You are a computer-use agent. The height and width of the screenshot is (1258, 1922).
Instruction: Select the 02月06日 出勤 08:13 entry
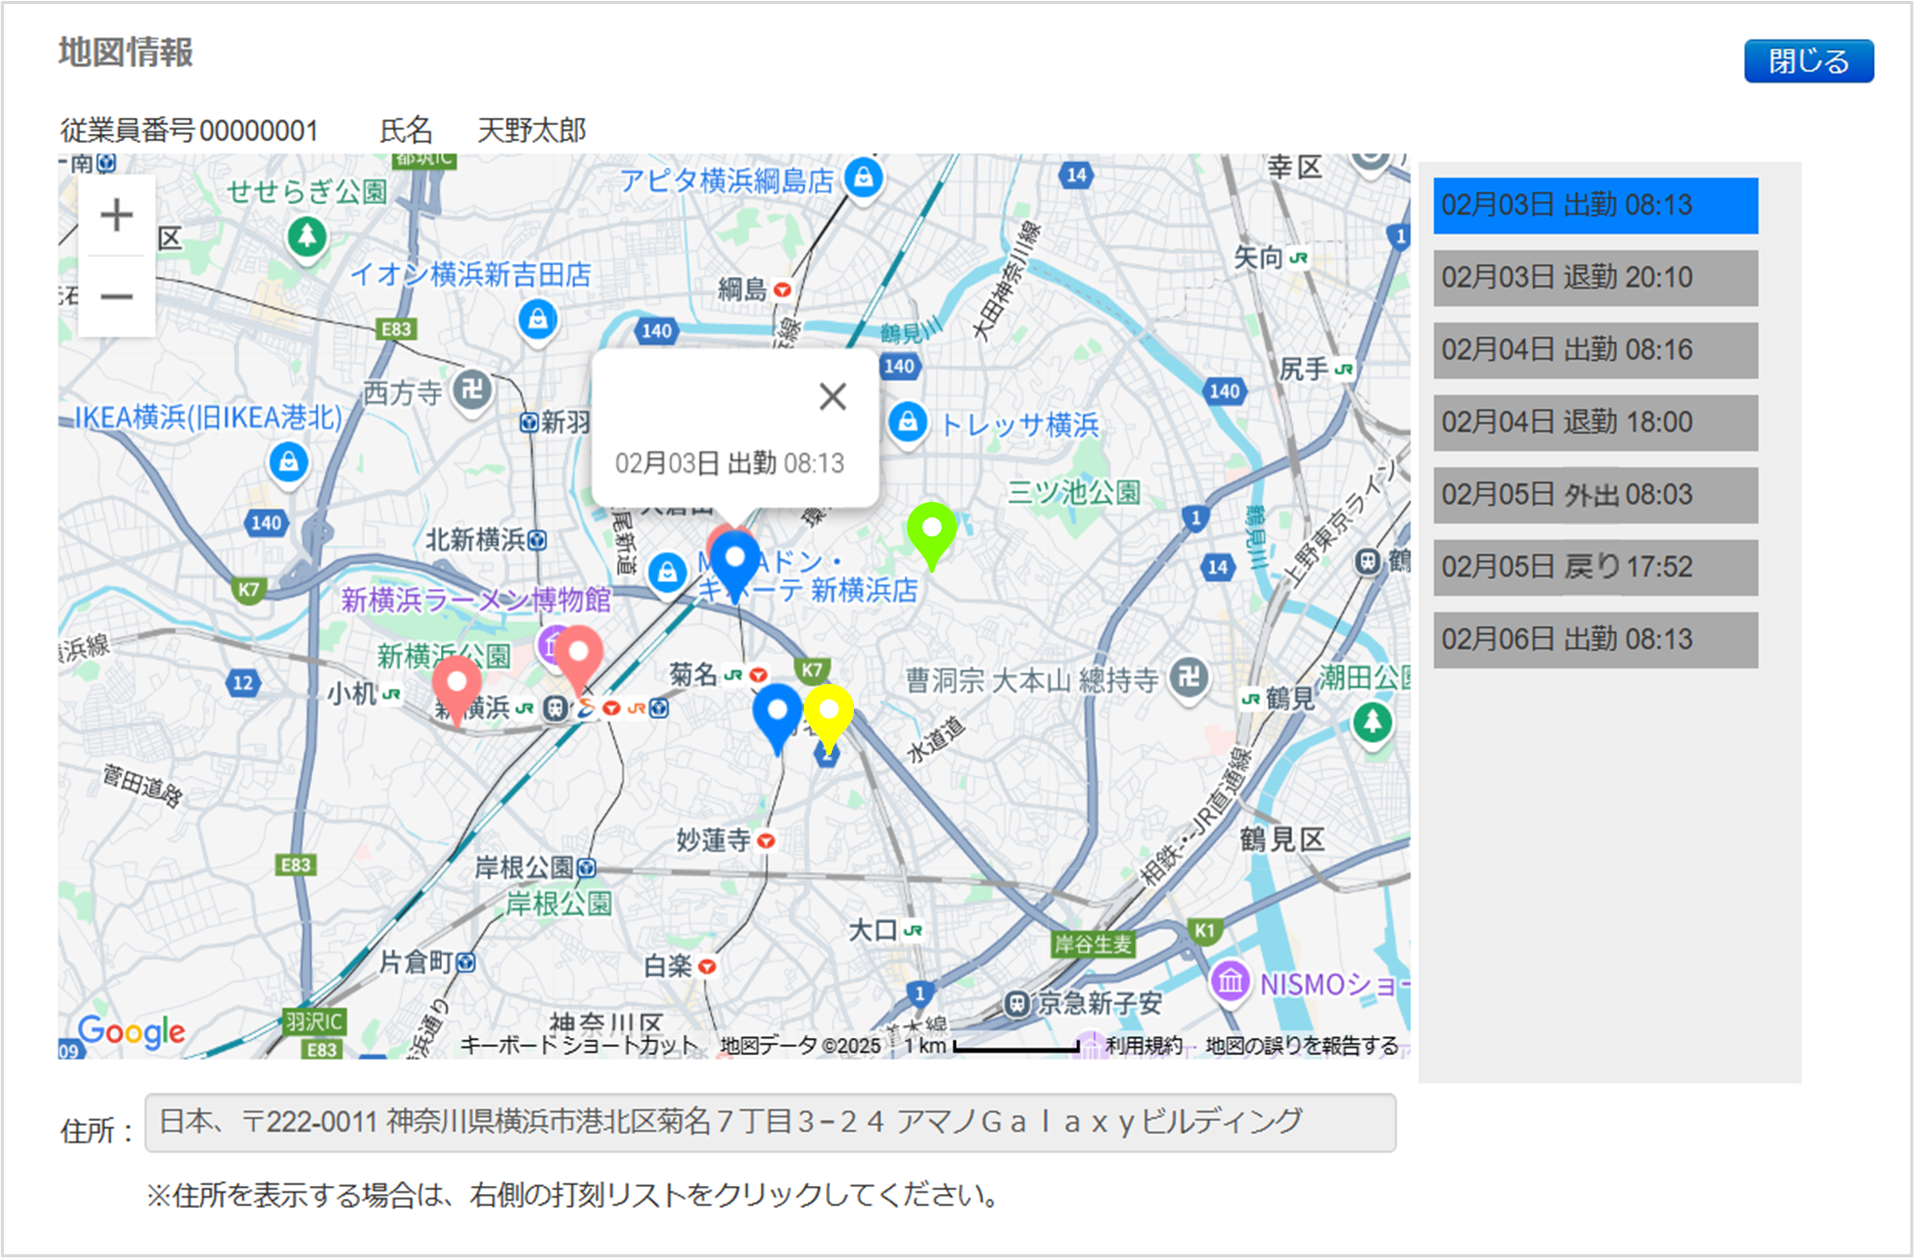click(x=1595, y=638)
